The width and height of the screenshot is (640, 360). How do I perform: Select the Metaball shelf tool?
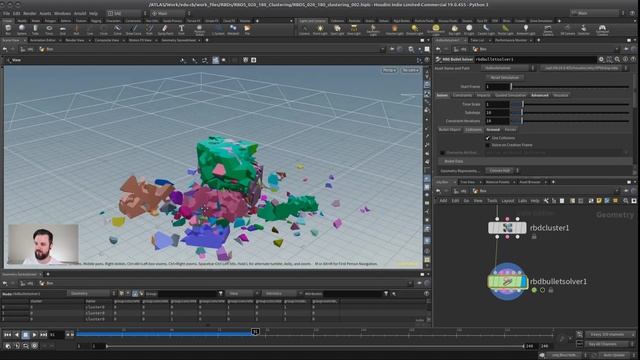click(x=233, y=29)
